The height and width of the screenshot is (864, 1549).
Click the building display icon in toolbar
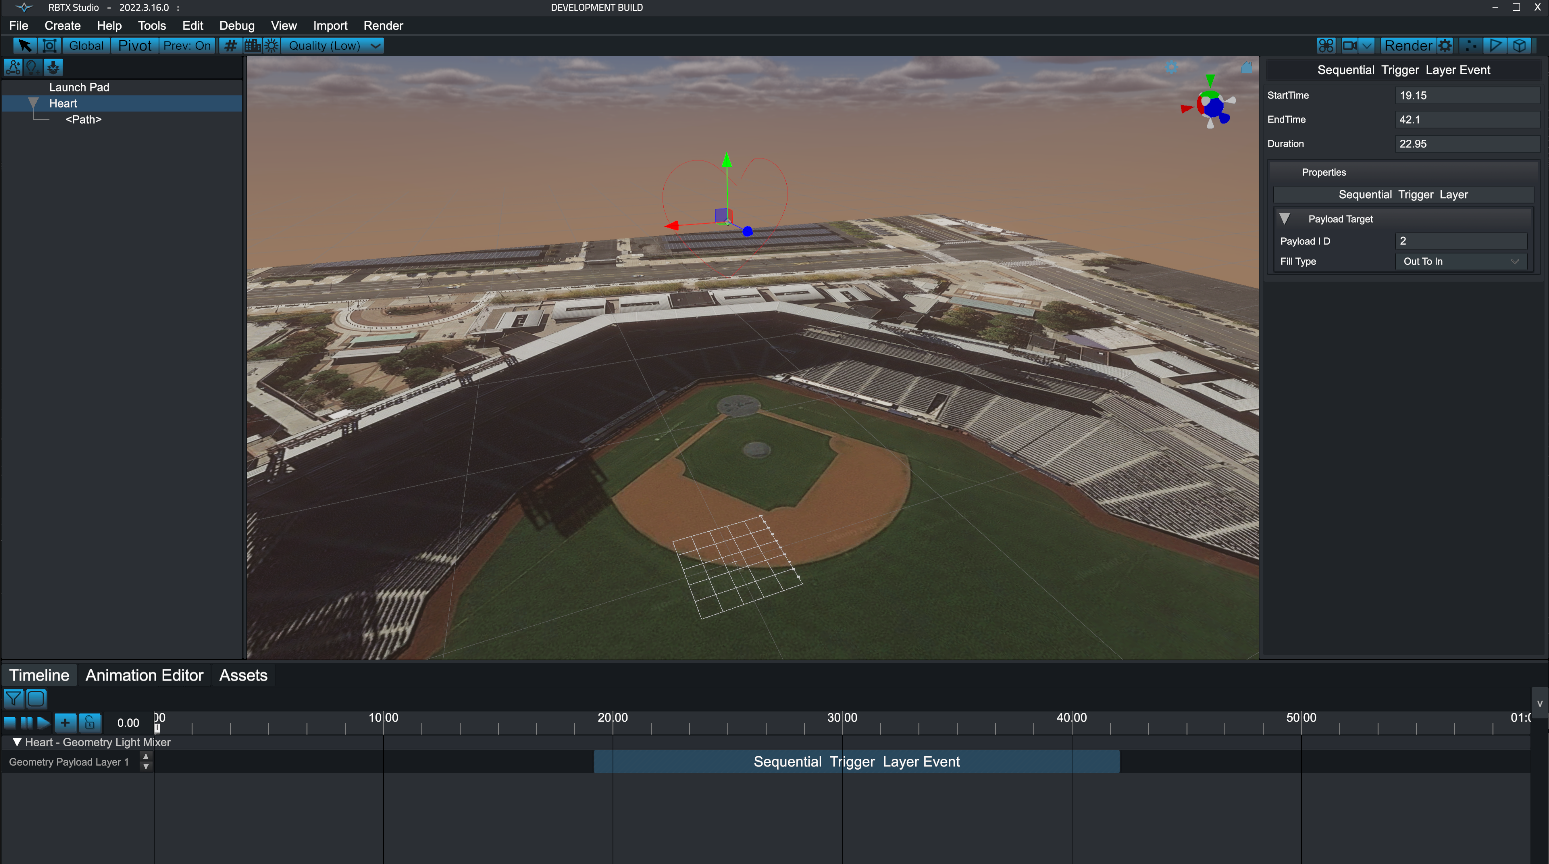click(252, 45)
